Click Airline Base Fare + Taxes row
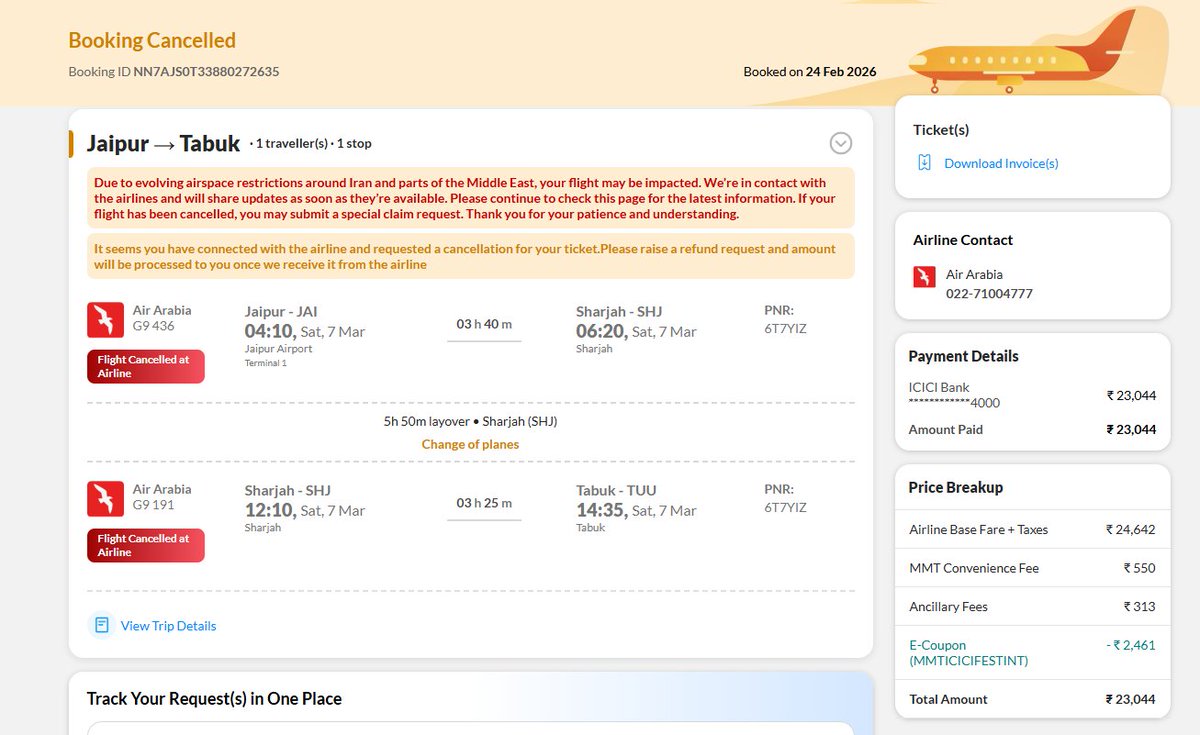The width and height of the screenshot is (1200, 735). [x=1032, y=530]
